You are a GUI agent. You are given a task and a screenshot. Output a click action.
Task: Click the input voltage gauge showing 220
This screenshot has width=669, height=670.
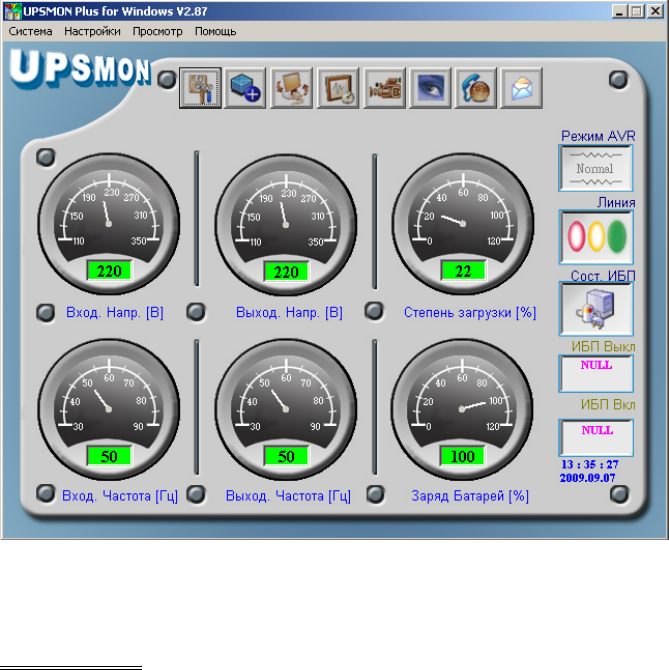[x=109, y=224]
